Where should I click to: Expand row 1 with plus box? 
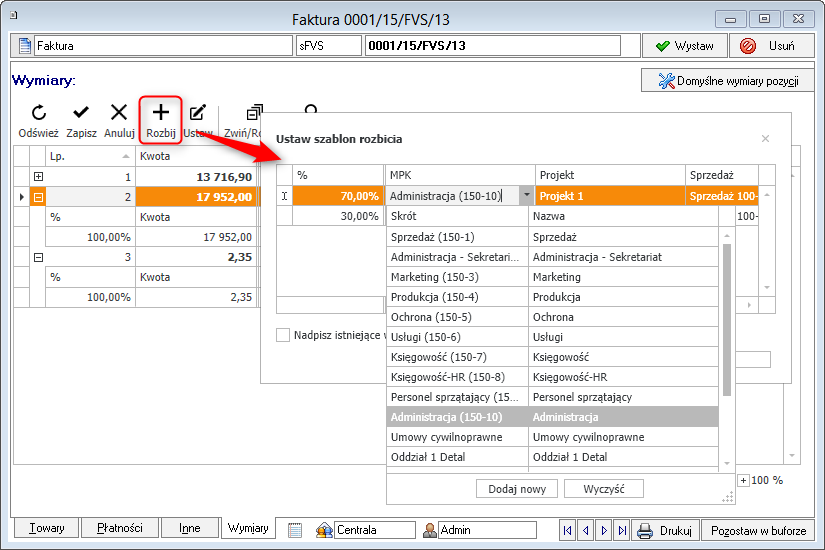tap(38, 176)
